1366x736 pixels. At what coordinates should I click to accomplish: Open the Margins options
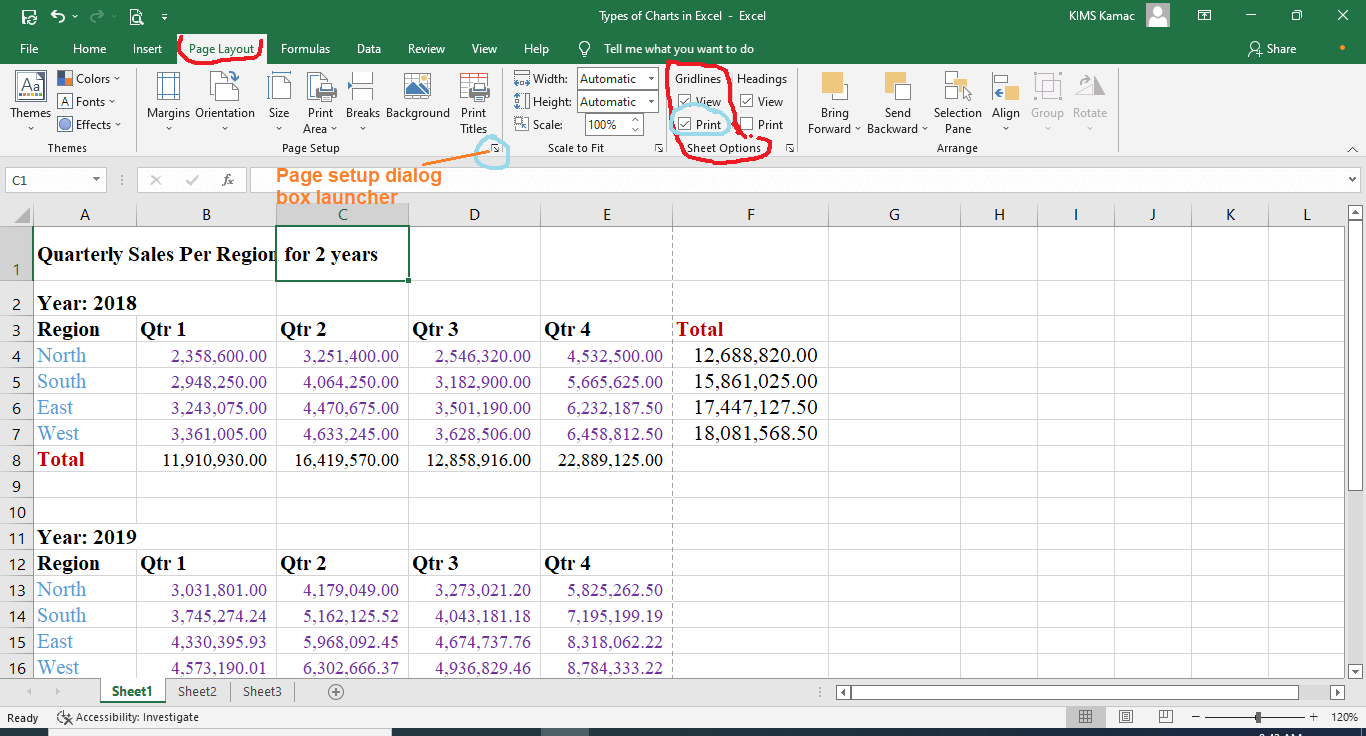168,101
